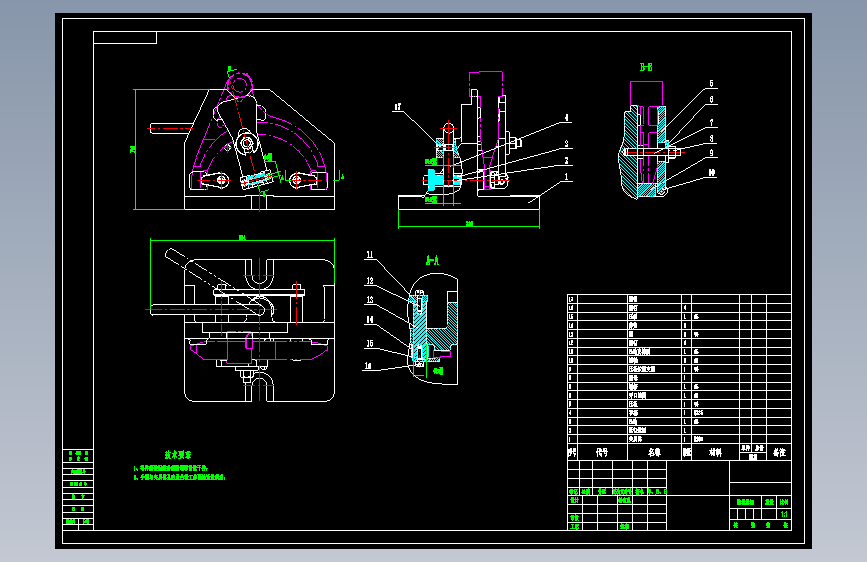Click part callout number 1 near base plate
Screen dimensions: 867x562
click(x=566, y=177)
